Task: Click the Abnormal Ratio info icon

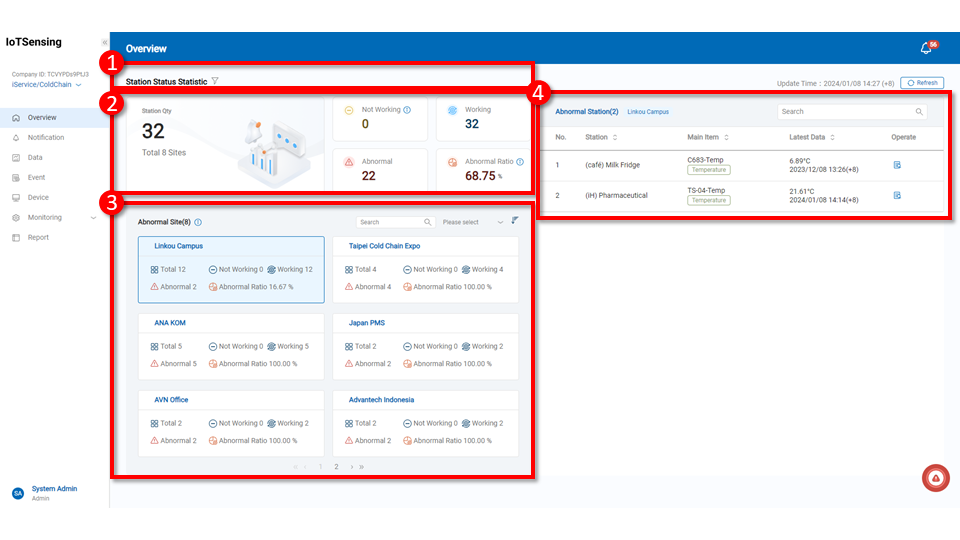Action: (x=520, y=161)
